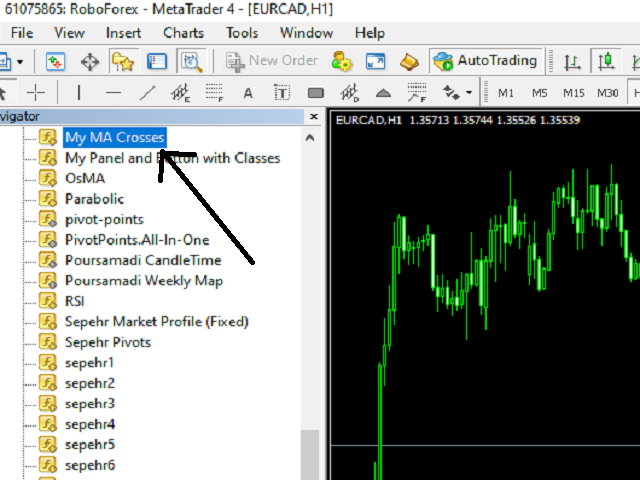Select the Fibonacci retracement tool
This screenshot has height=480, width=640.
(215, 93)
